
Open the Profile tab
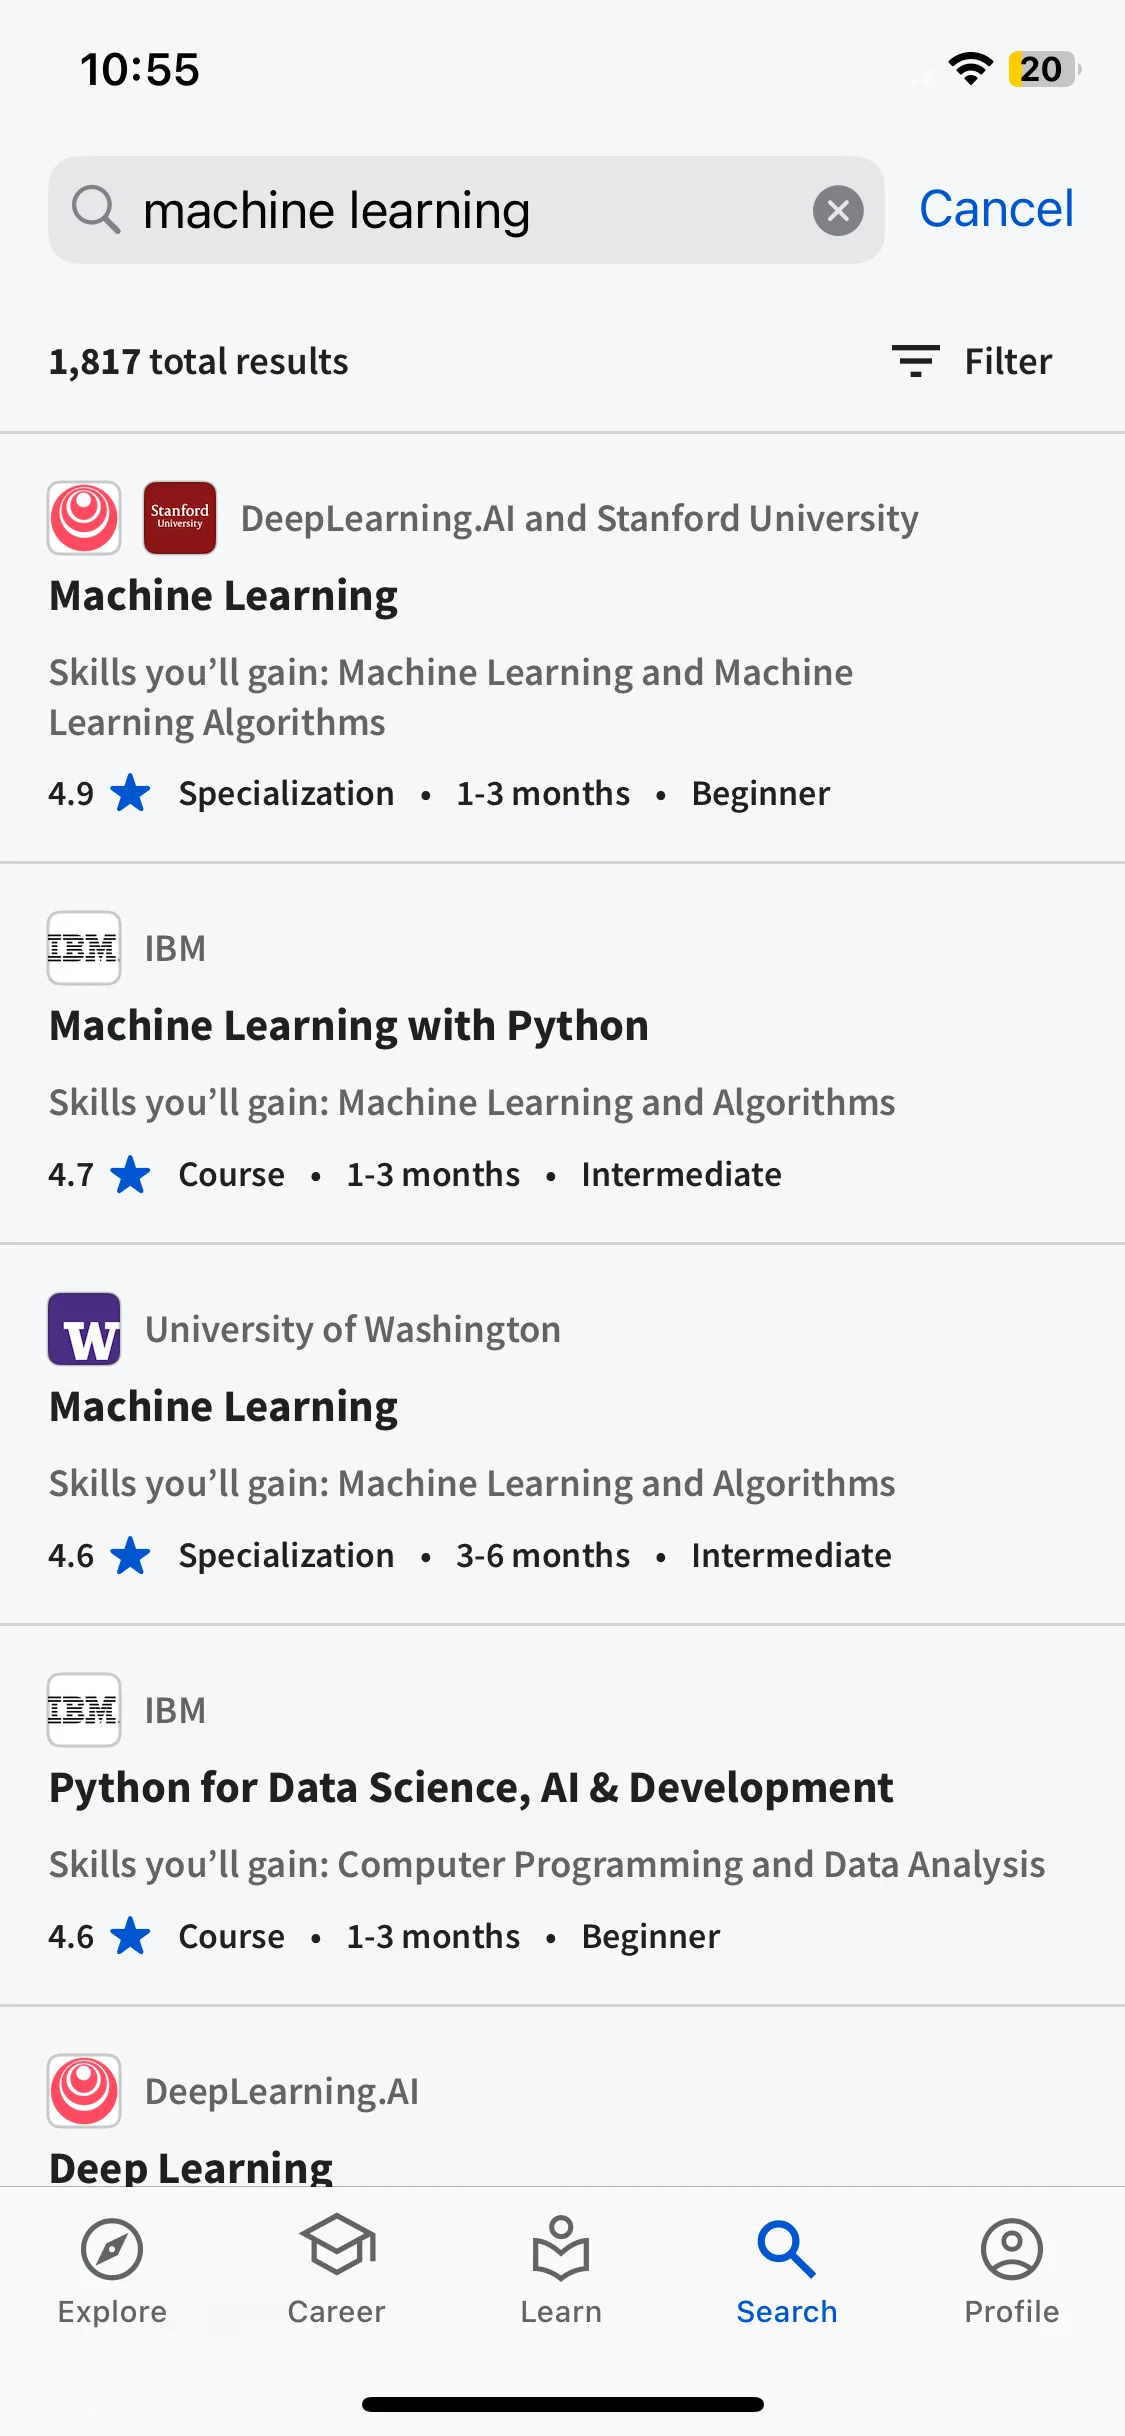click(1011, 2271)
